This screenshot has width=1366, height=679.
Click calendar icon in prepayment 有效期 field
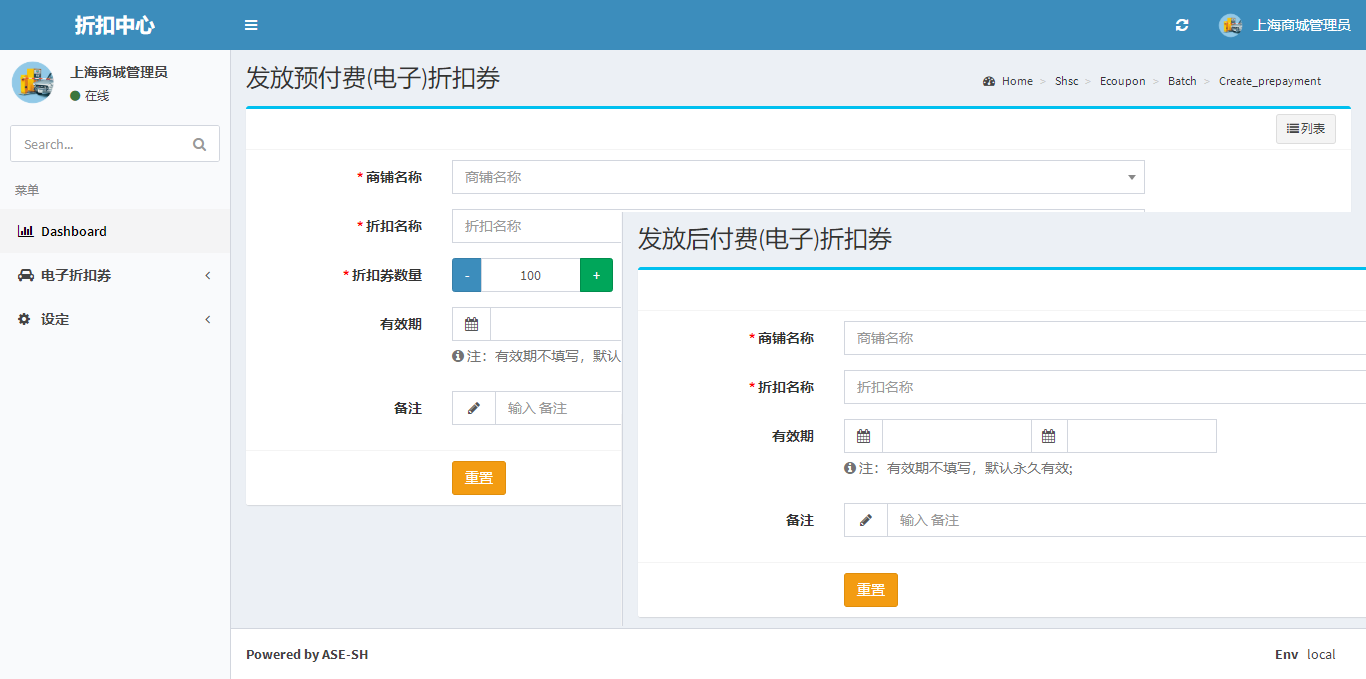[x=471, y=324]
